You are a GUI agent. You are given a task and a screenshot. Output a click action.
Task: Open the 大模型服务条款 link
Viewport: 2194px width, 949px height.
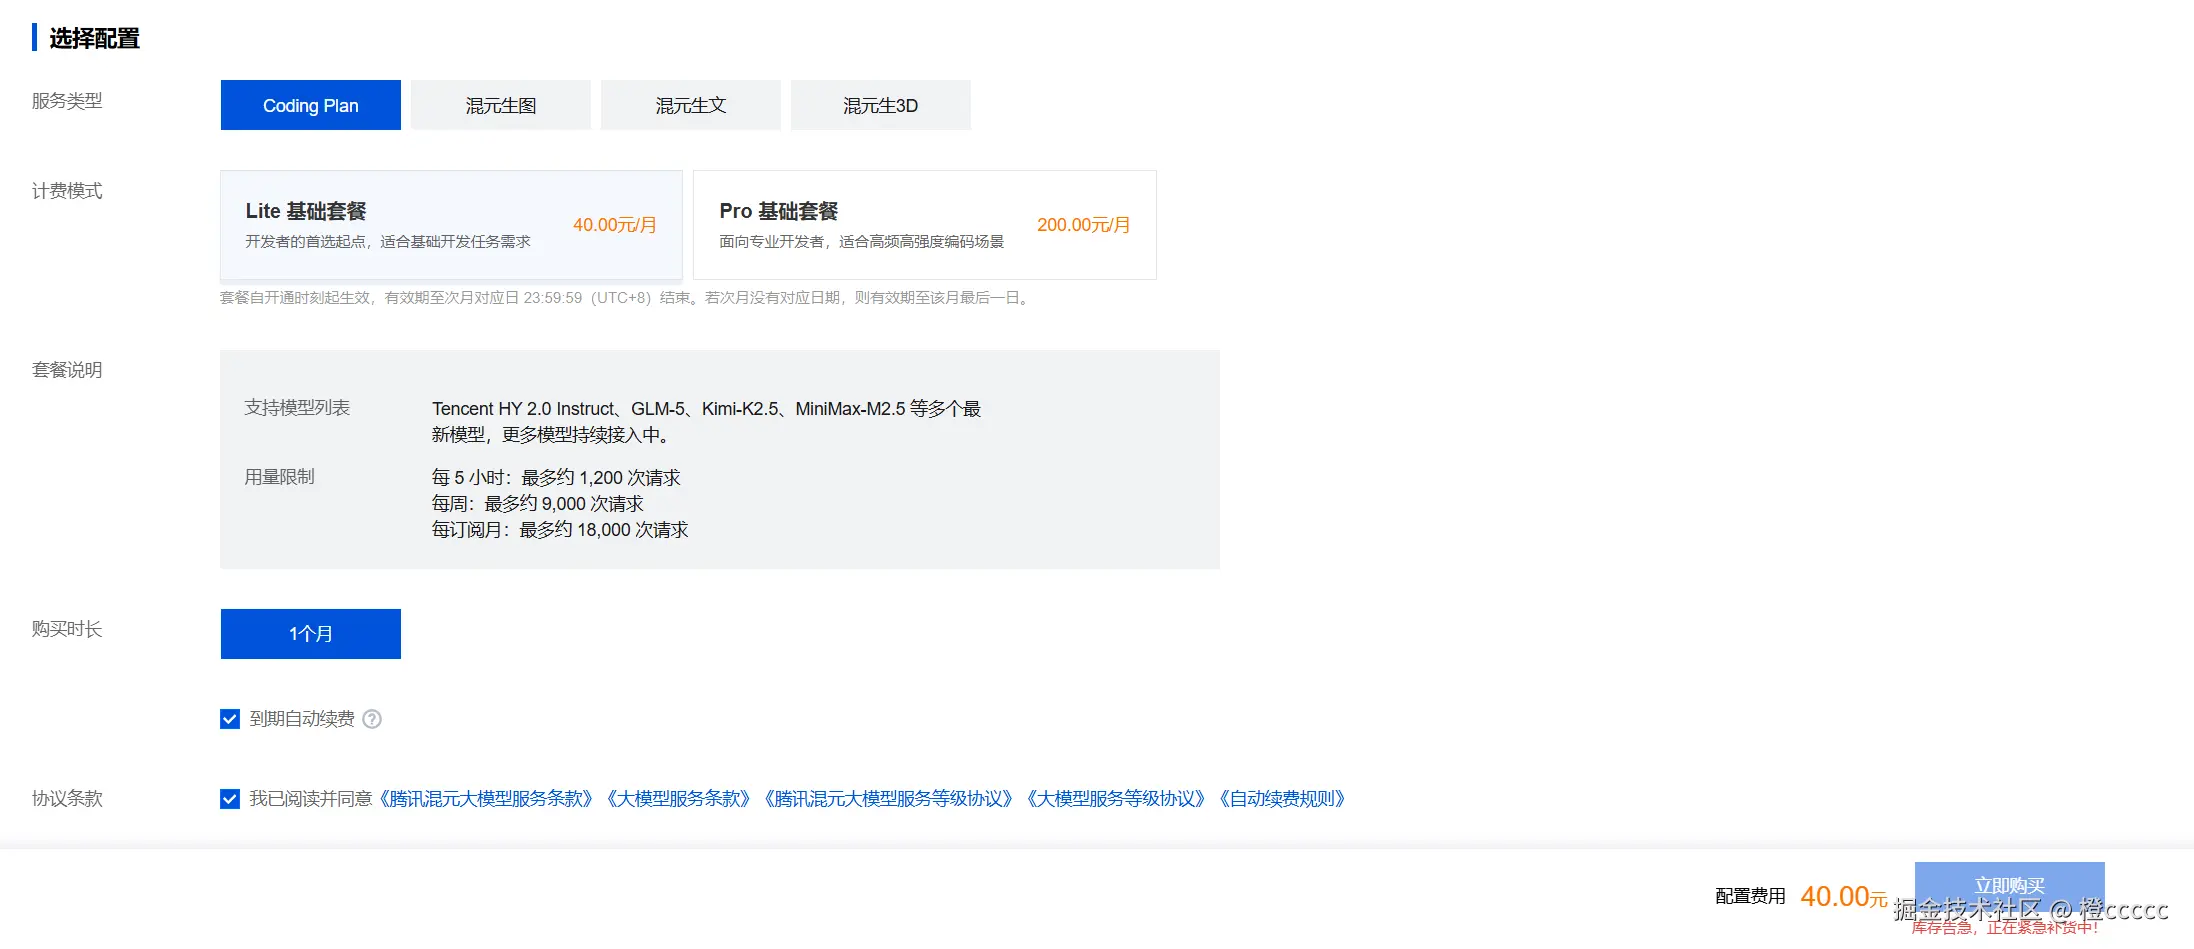click(x=679, y=799)
